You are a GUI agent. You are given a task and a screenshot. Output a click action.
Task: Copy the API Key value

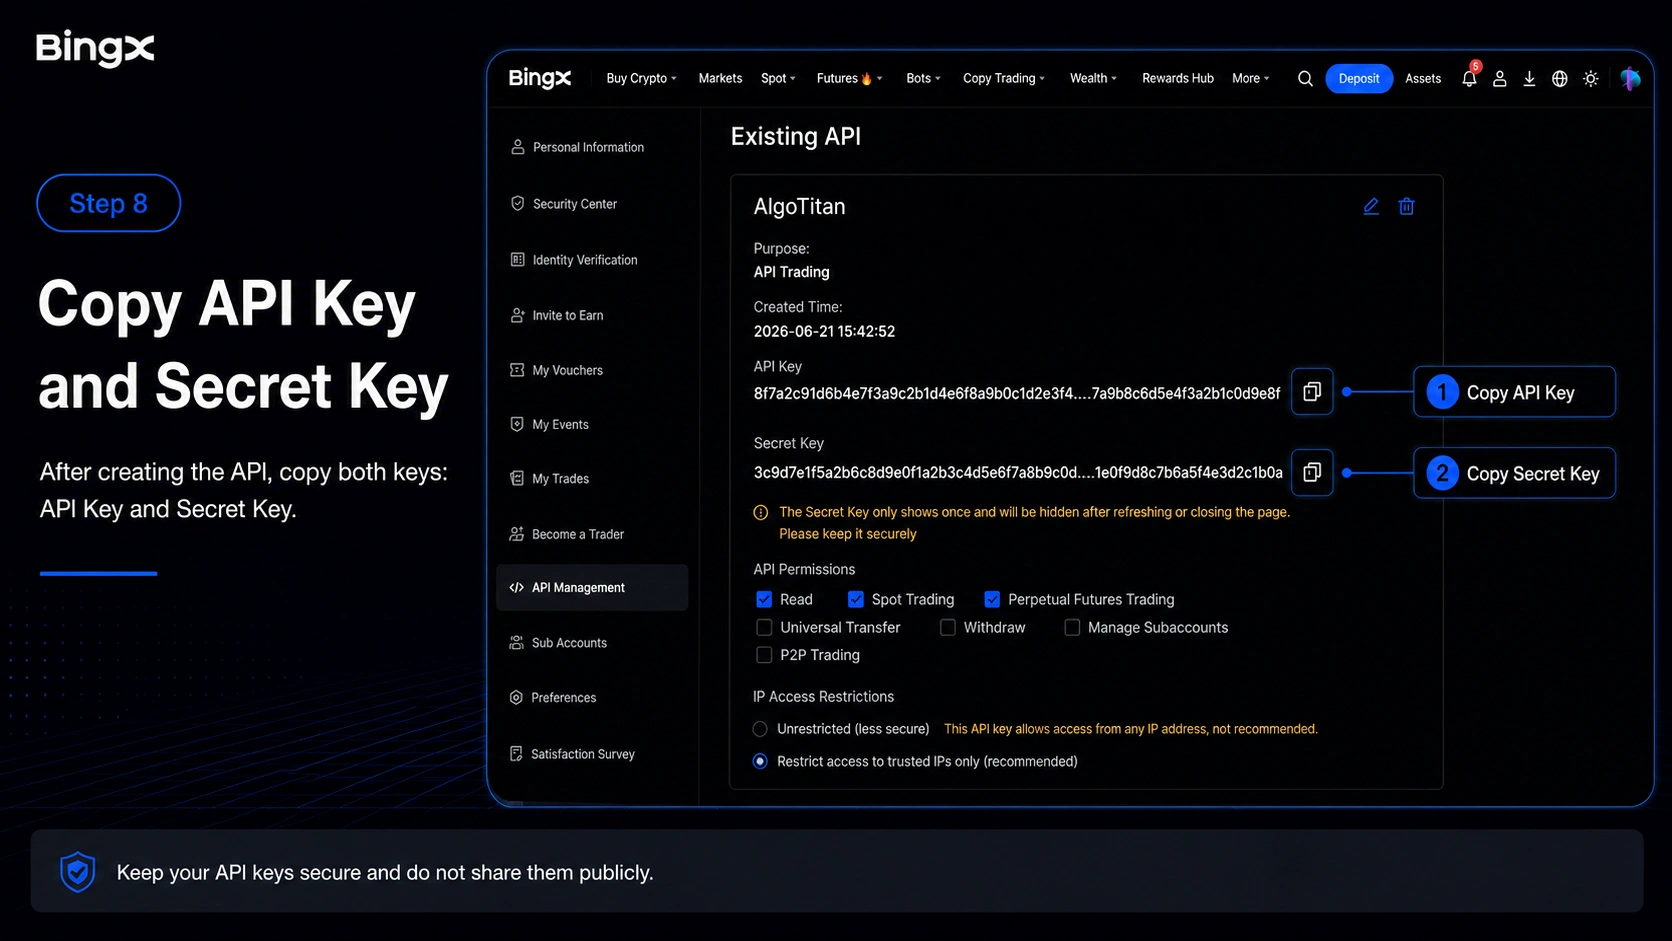(1312, 392)
